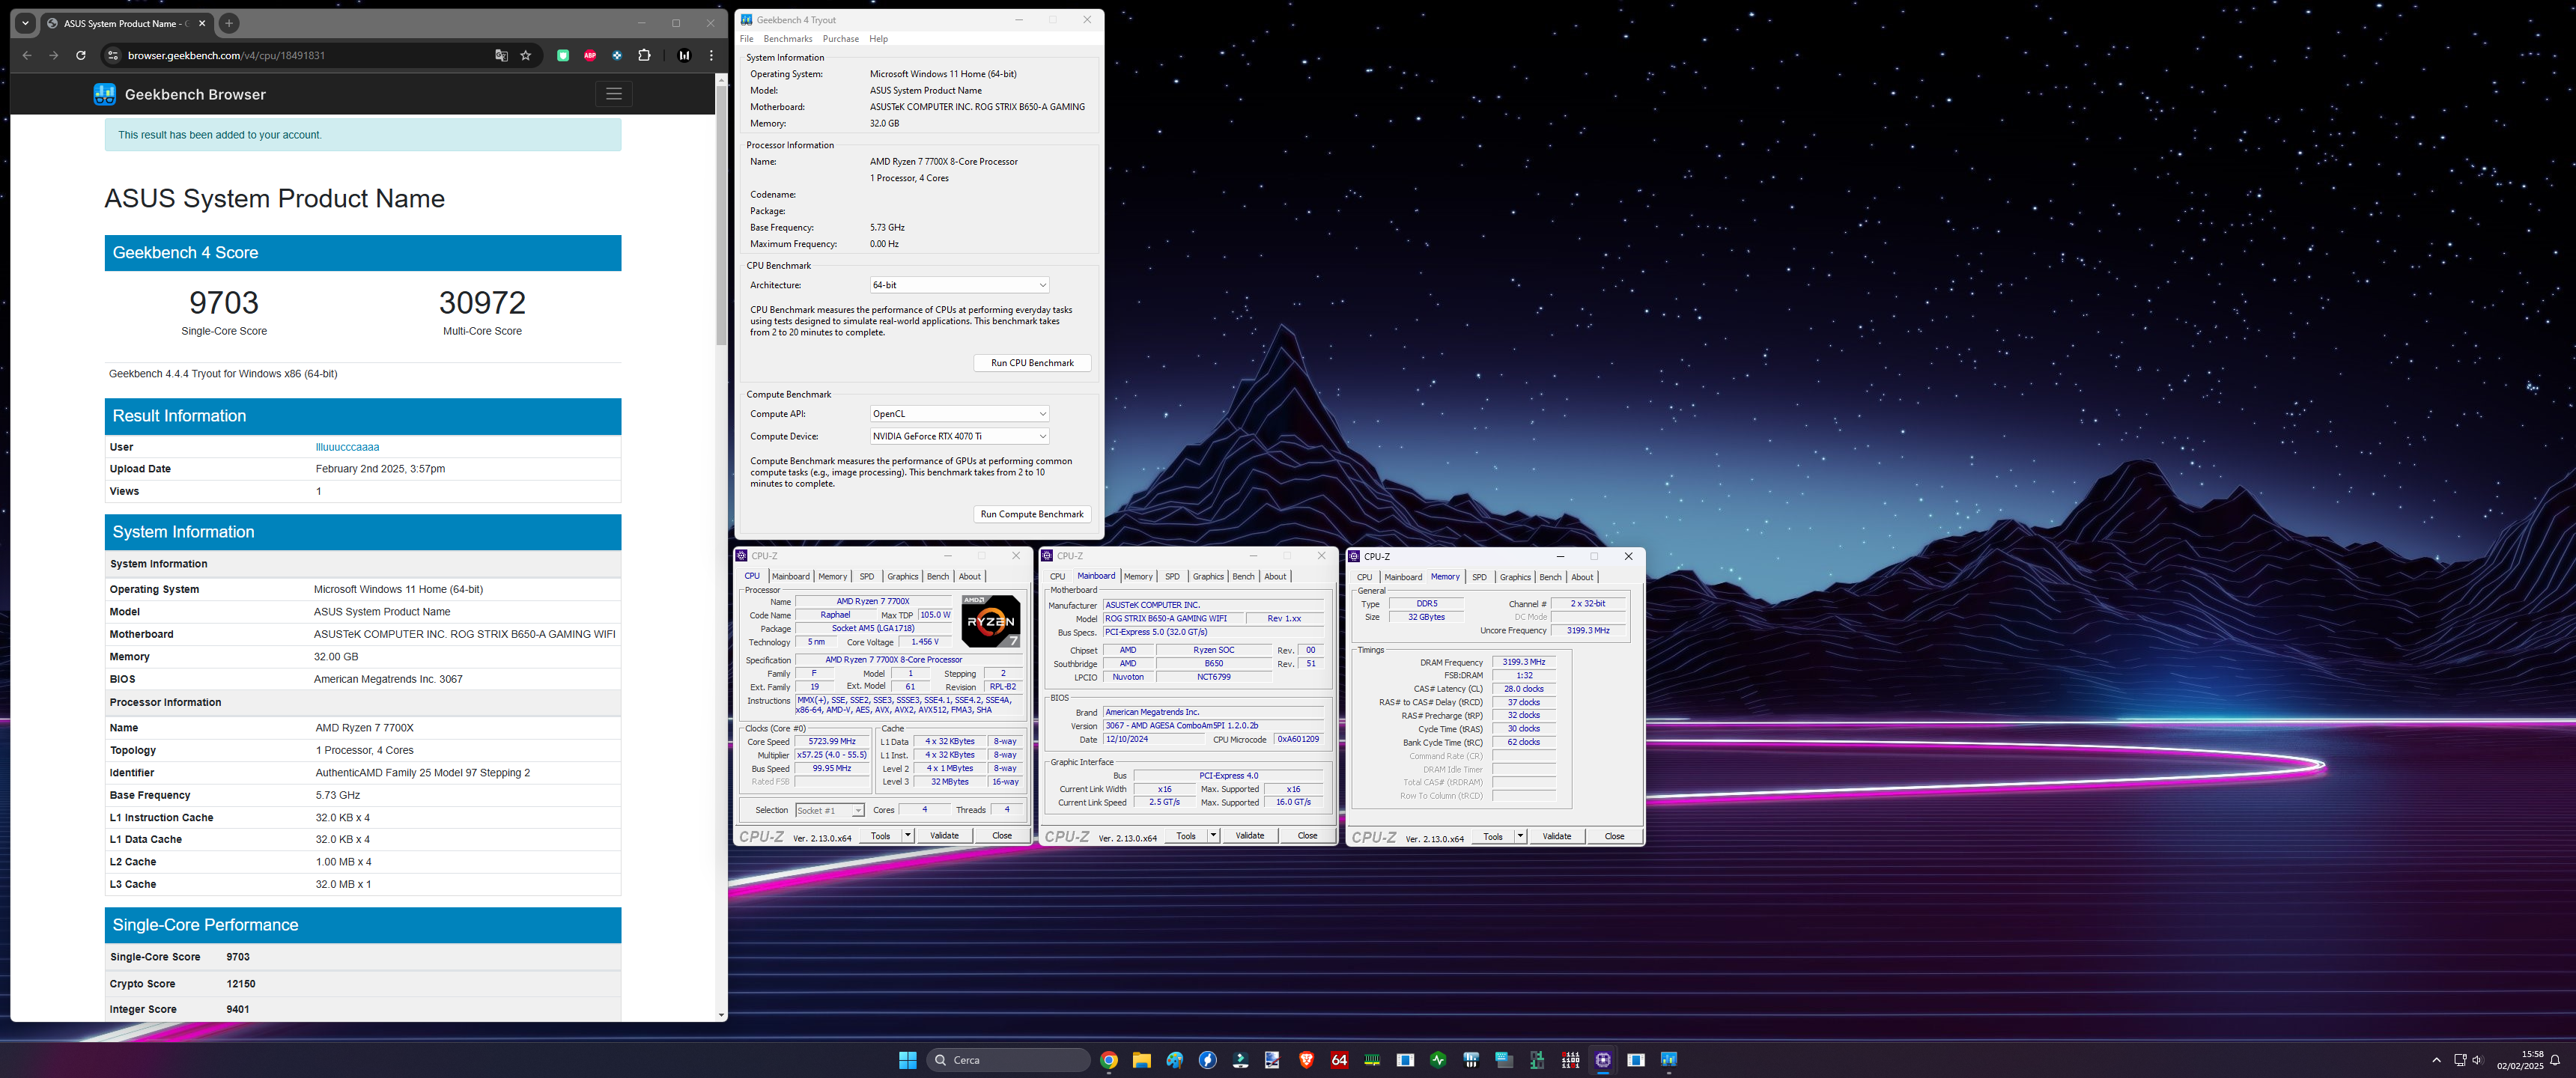Click Run CPU Benchmark button
2576x1078 pixels.
click(1032, 363)
